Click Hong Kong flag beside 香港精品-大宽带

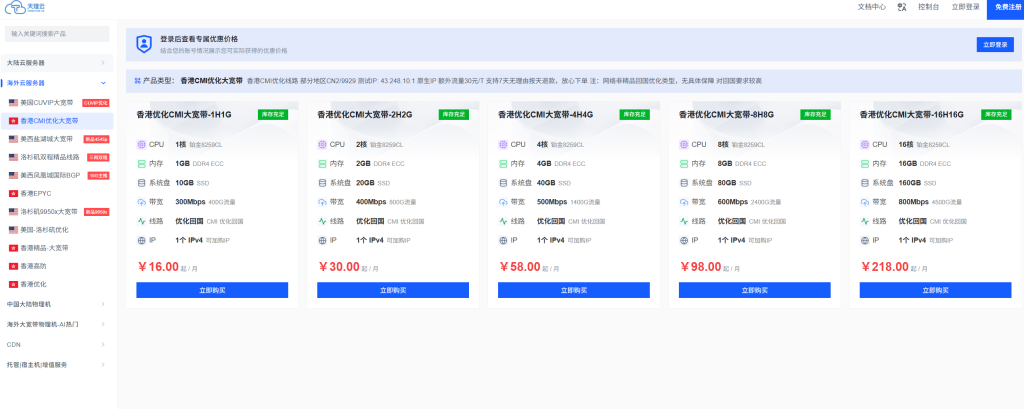coord(13,248)
